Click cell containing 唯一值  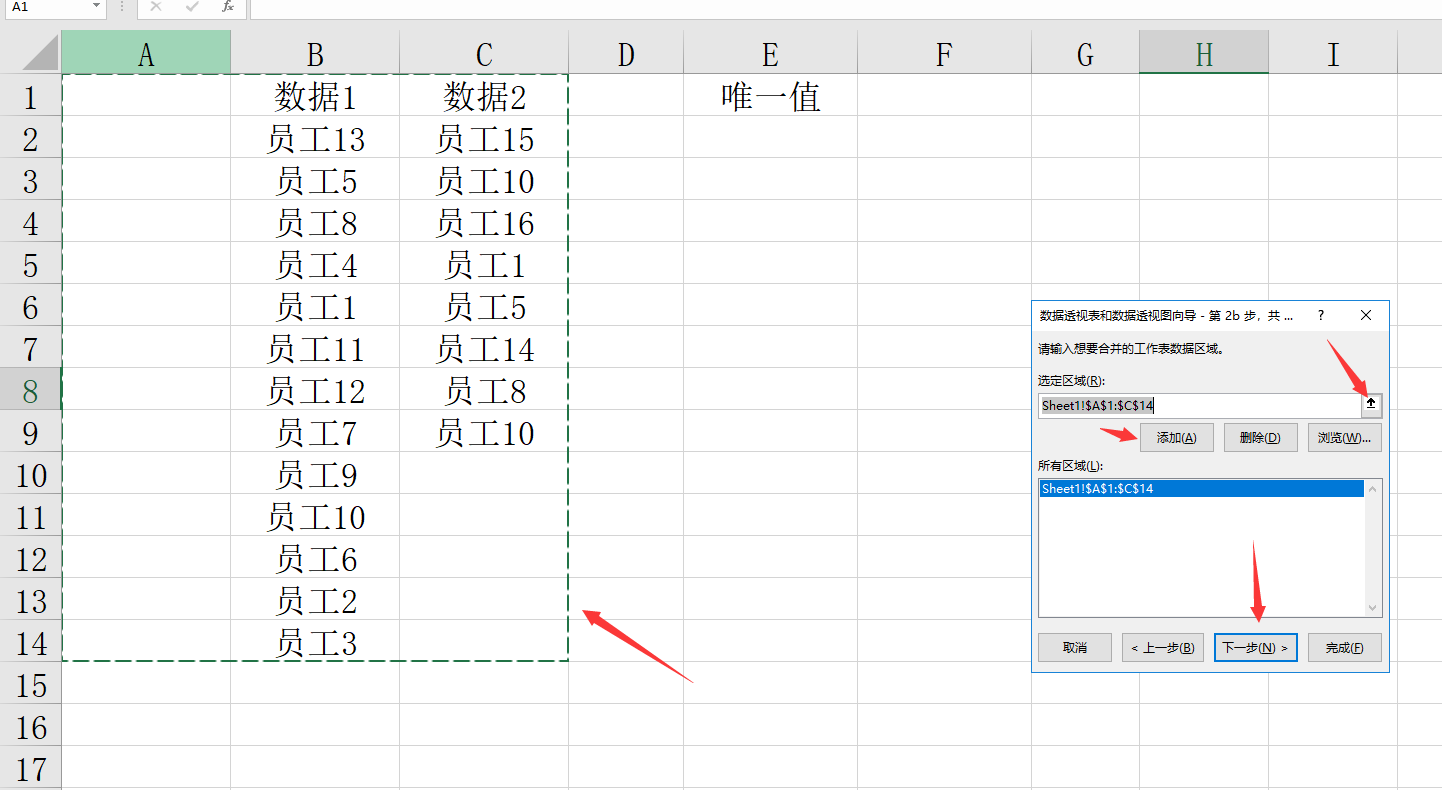770,97
